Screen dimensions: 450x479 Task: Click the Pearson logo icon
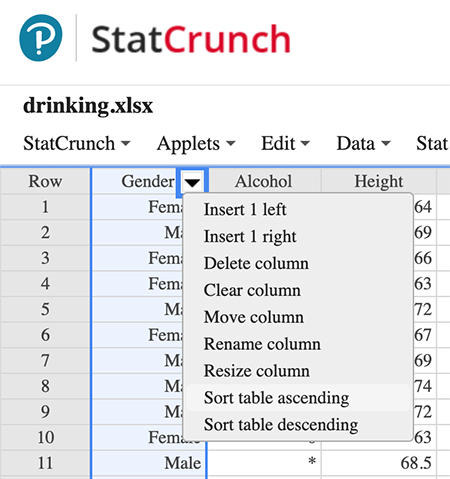[x=41, y=38]
